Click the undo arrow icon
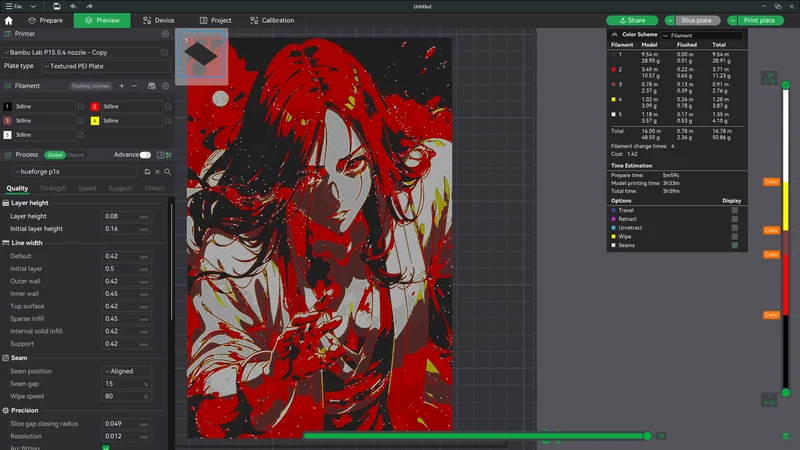 (73, 6)
